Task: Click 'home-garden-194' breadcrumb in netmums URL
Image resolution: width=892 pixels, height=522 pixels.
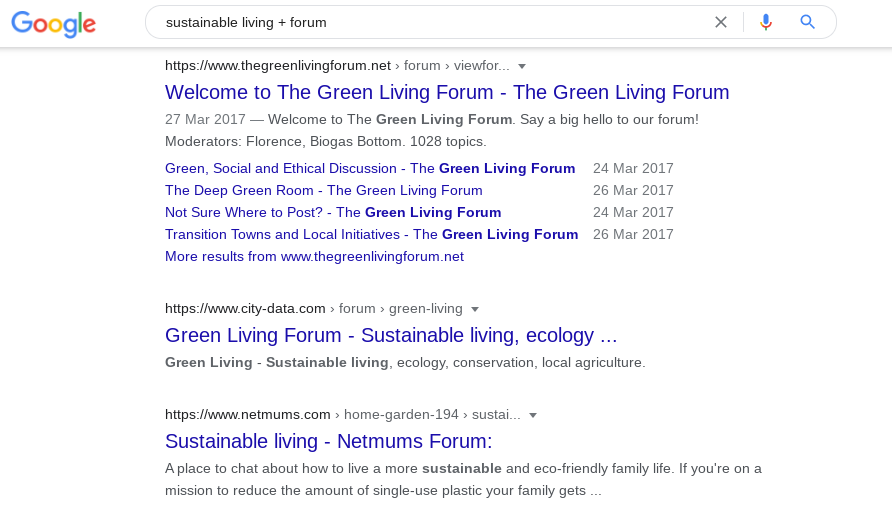Action: 401,415
